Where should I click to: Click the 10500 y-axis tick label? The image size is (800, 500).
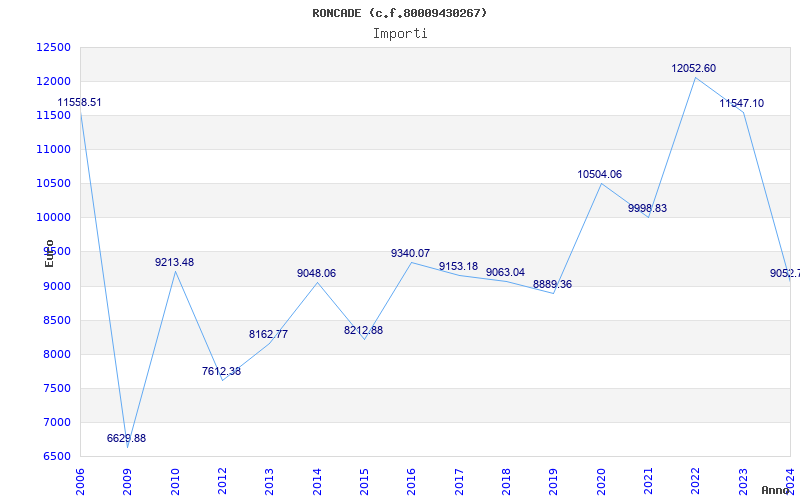pyautogui.click(x=54, y=184)
